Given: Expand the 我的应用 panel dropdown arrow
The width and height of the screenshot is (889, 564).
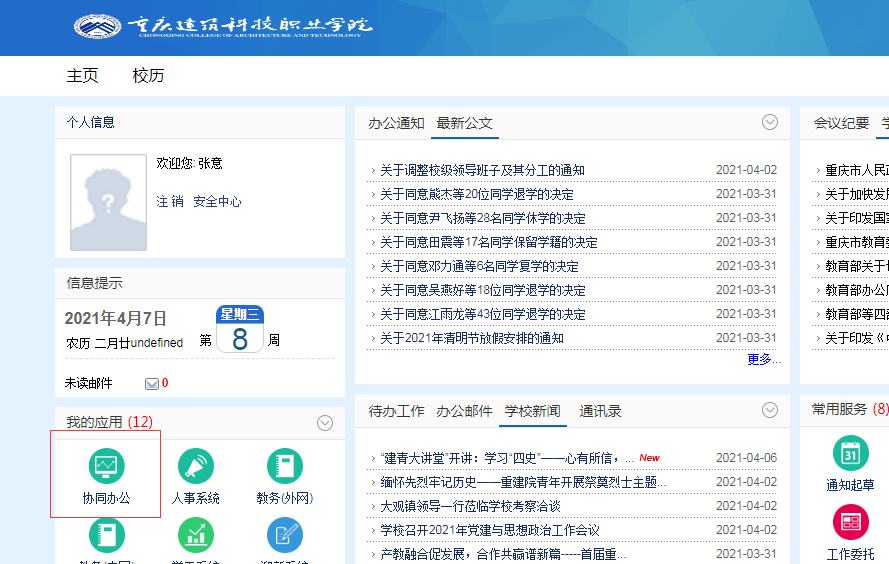Looking at the screenshot, I should point(325,423).
